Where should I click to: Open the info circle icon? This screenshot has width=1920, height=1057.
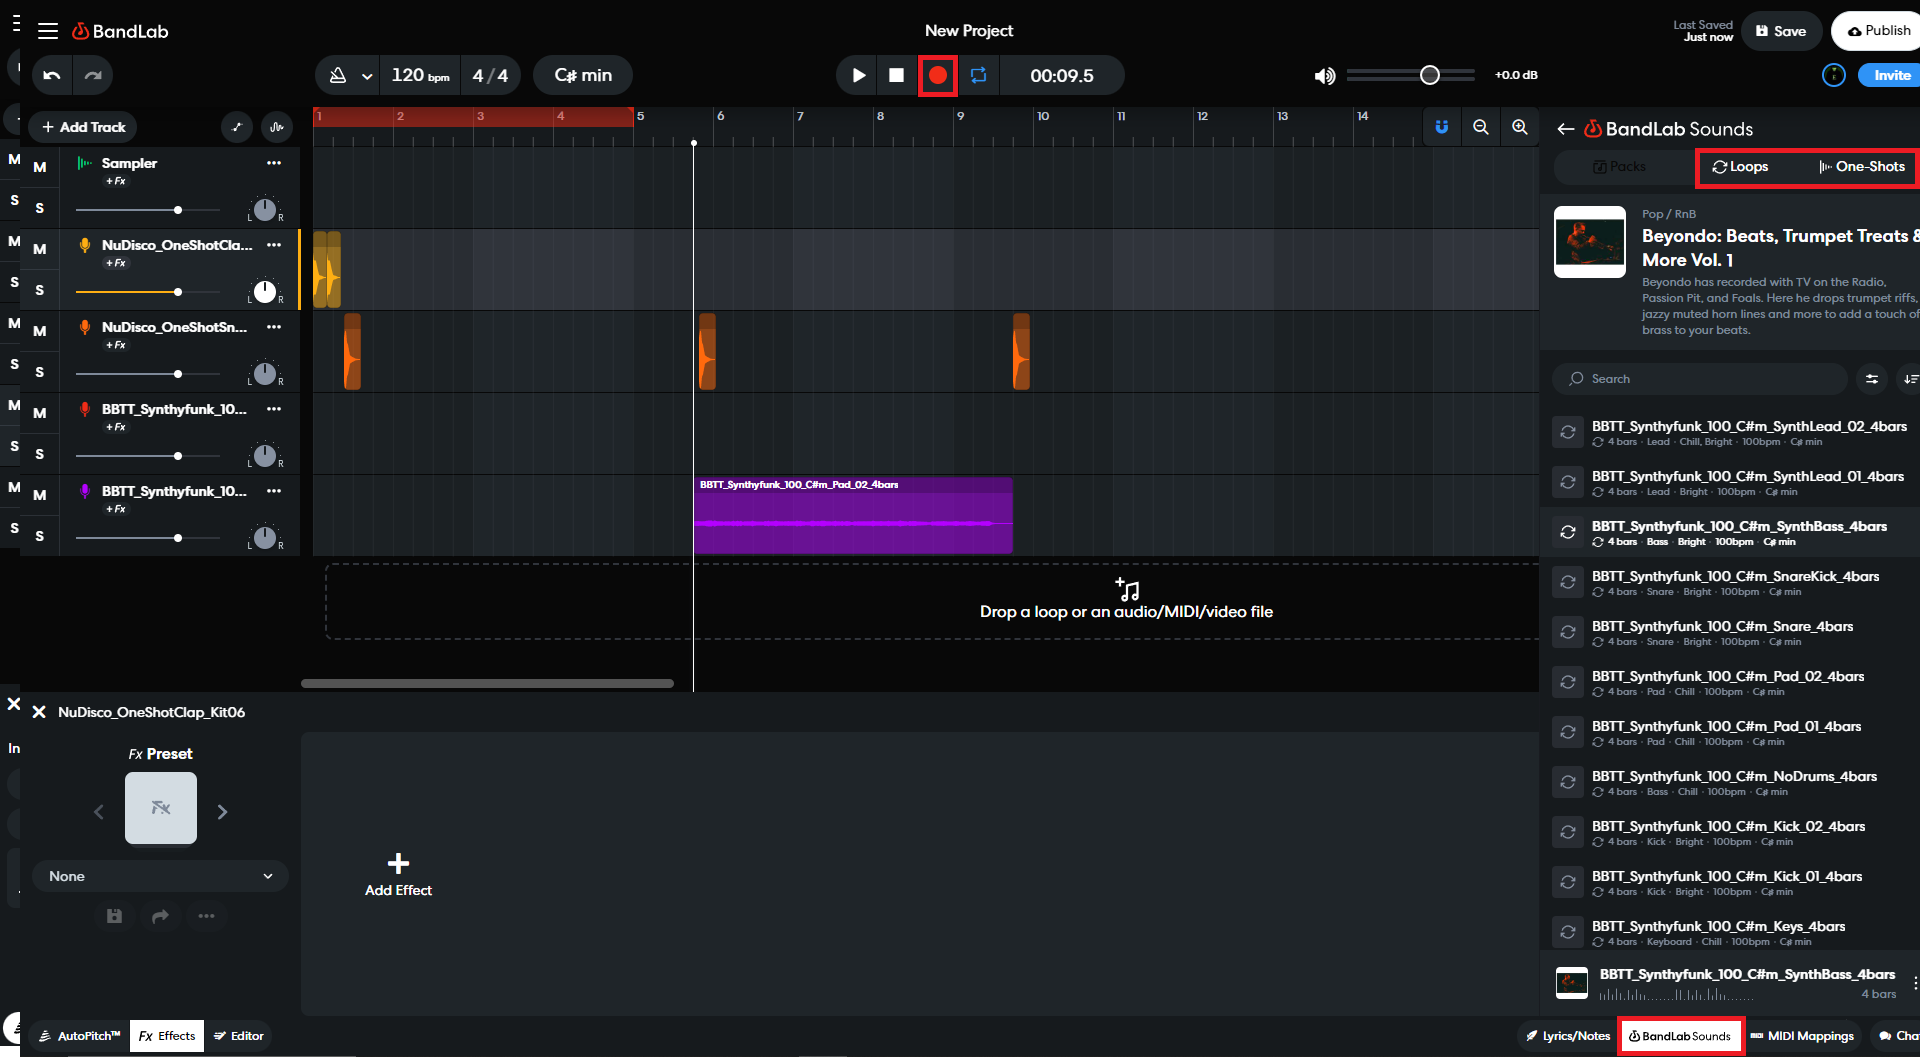(x=1833, y=75)
